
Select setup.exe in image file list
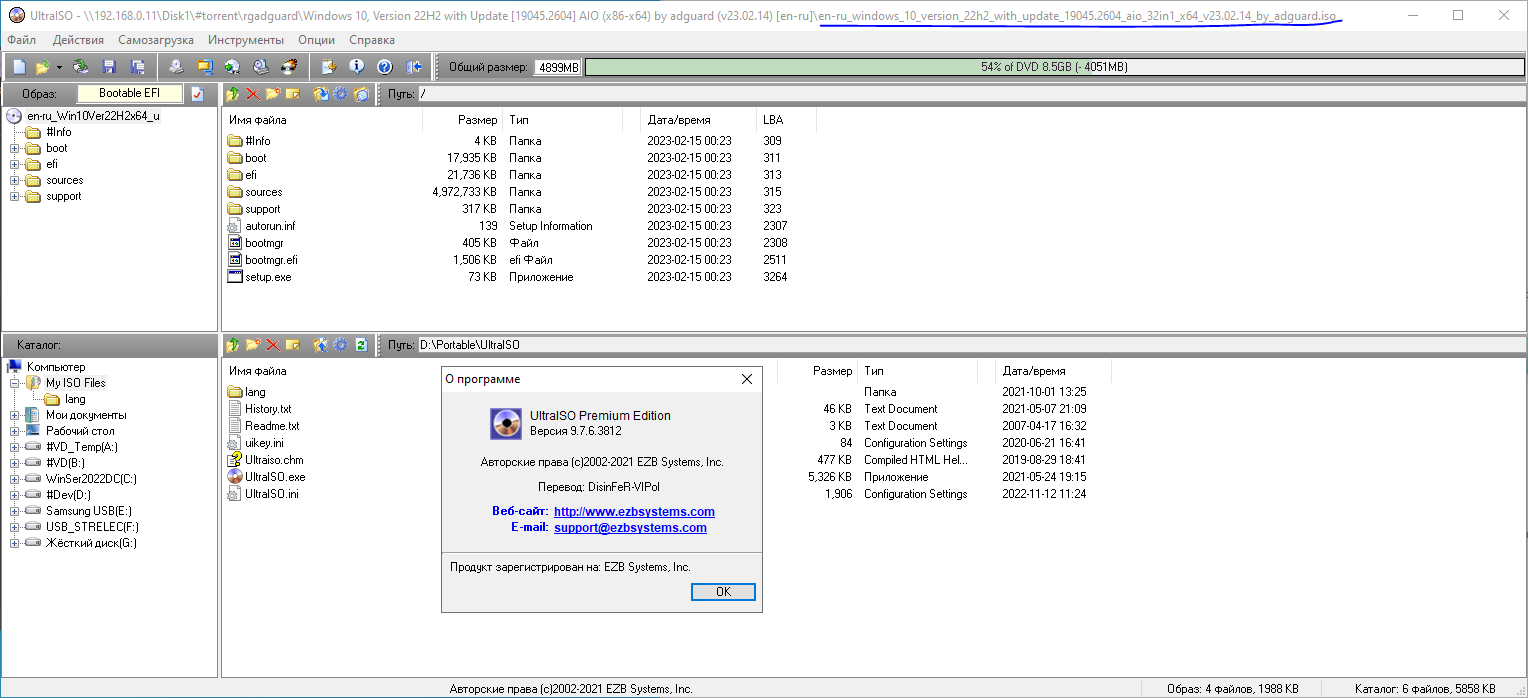click(268, 277)
